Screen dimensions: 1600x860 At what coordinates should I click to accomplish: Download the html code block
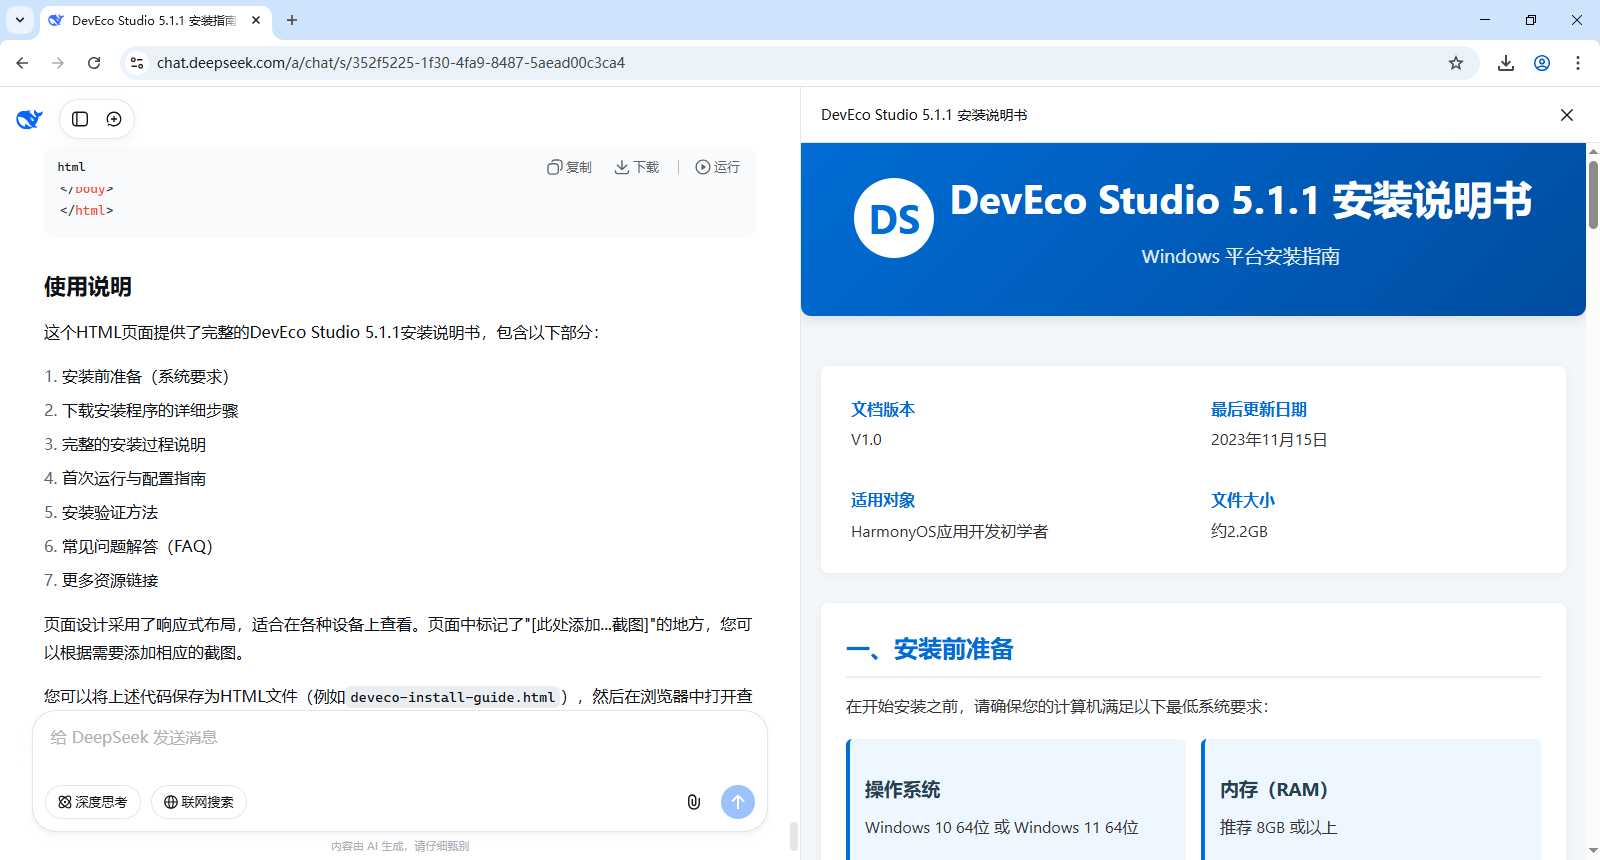pos(637,167)
